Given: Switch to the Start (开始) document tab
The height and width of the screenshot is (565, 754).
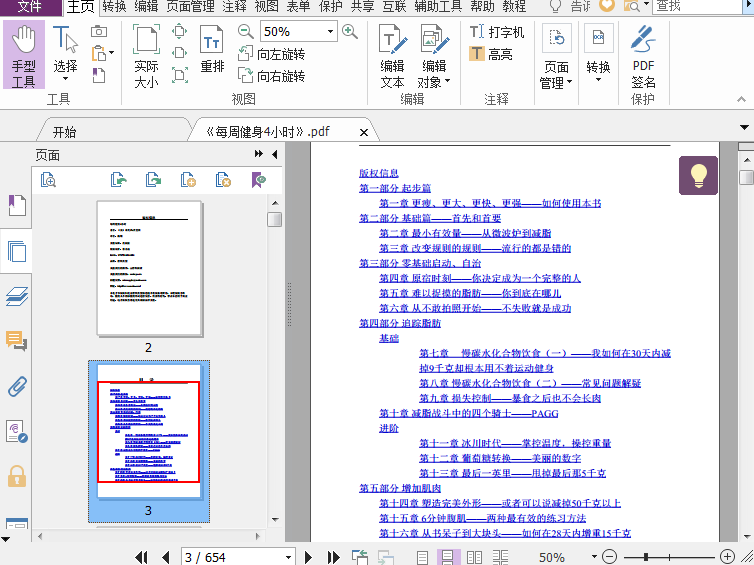Looking at the screenshot, I should 64,131.
